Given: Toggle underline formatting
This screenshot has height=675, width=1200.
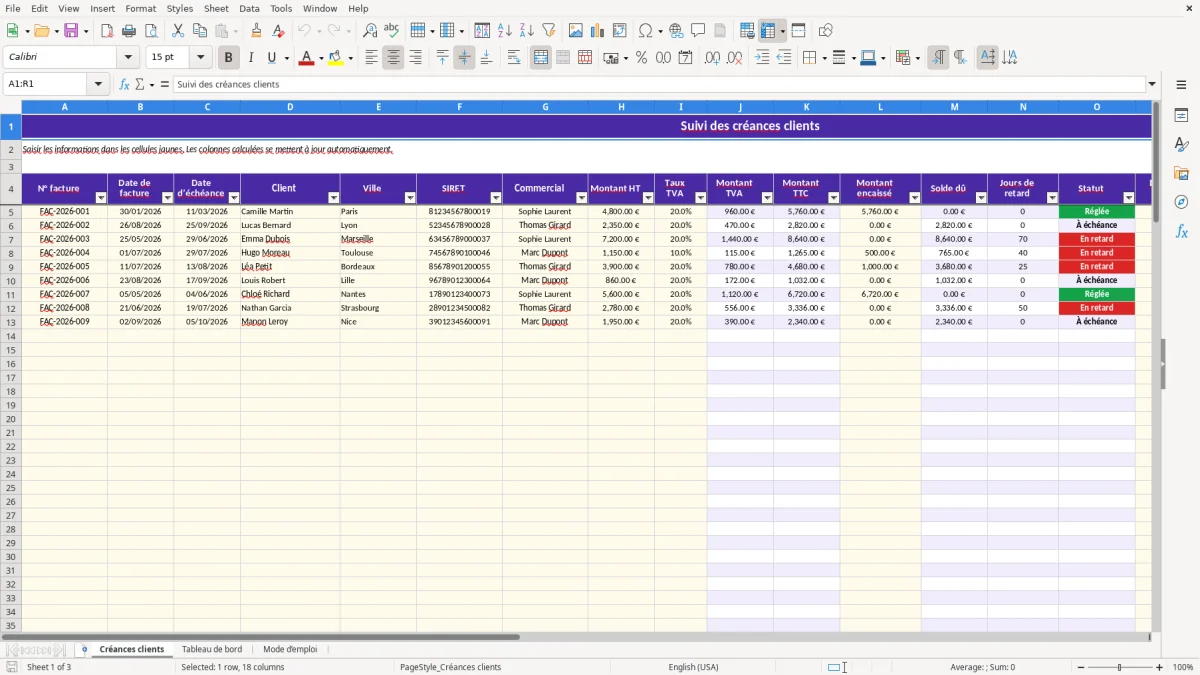Looking at the screenshot, I should coord(271,58).
